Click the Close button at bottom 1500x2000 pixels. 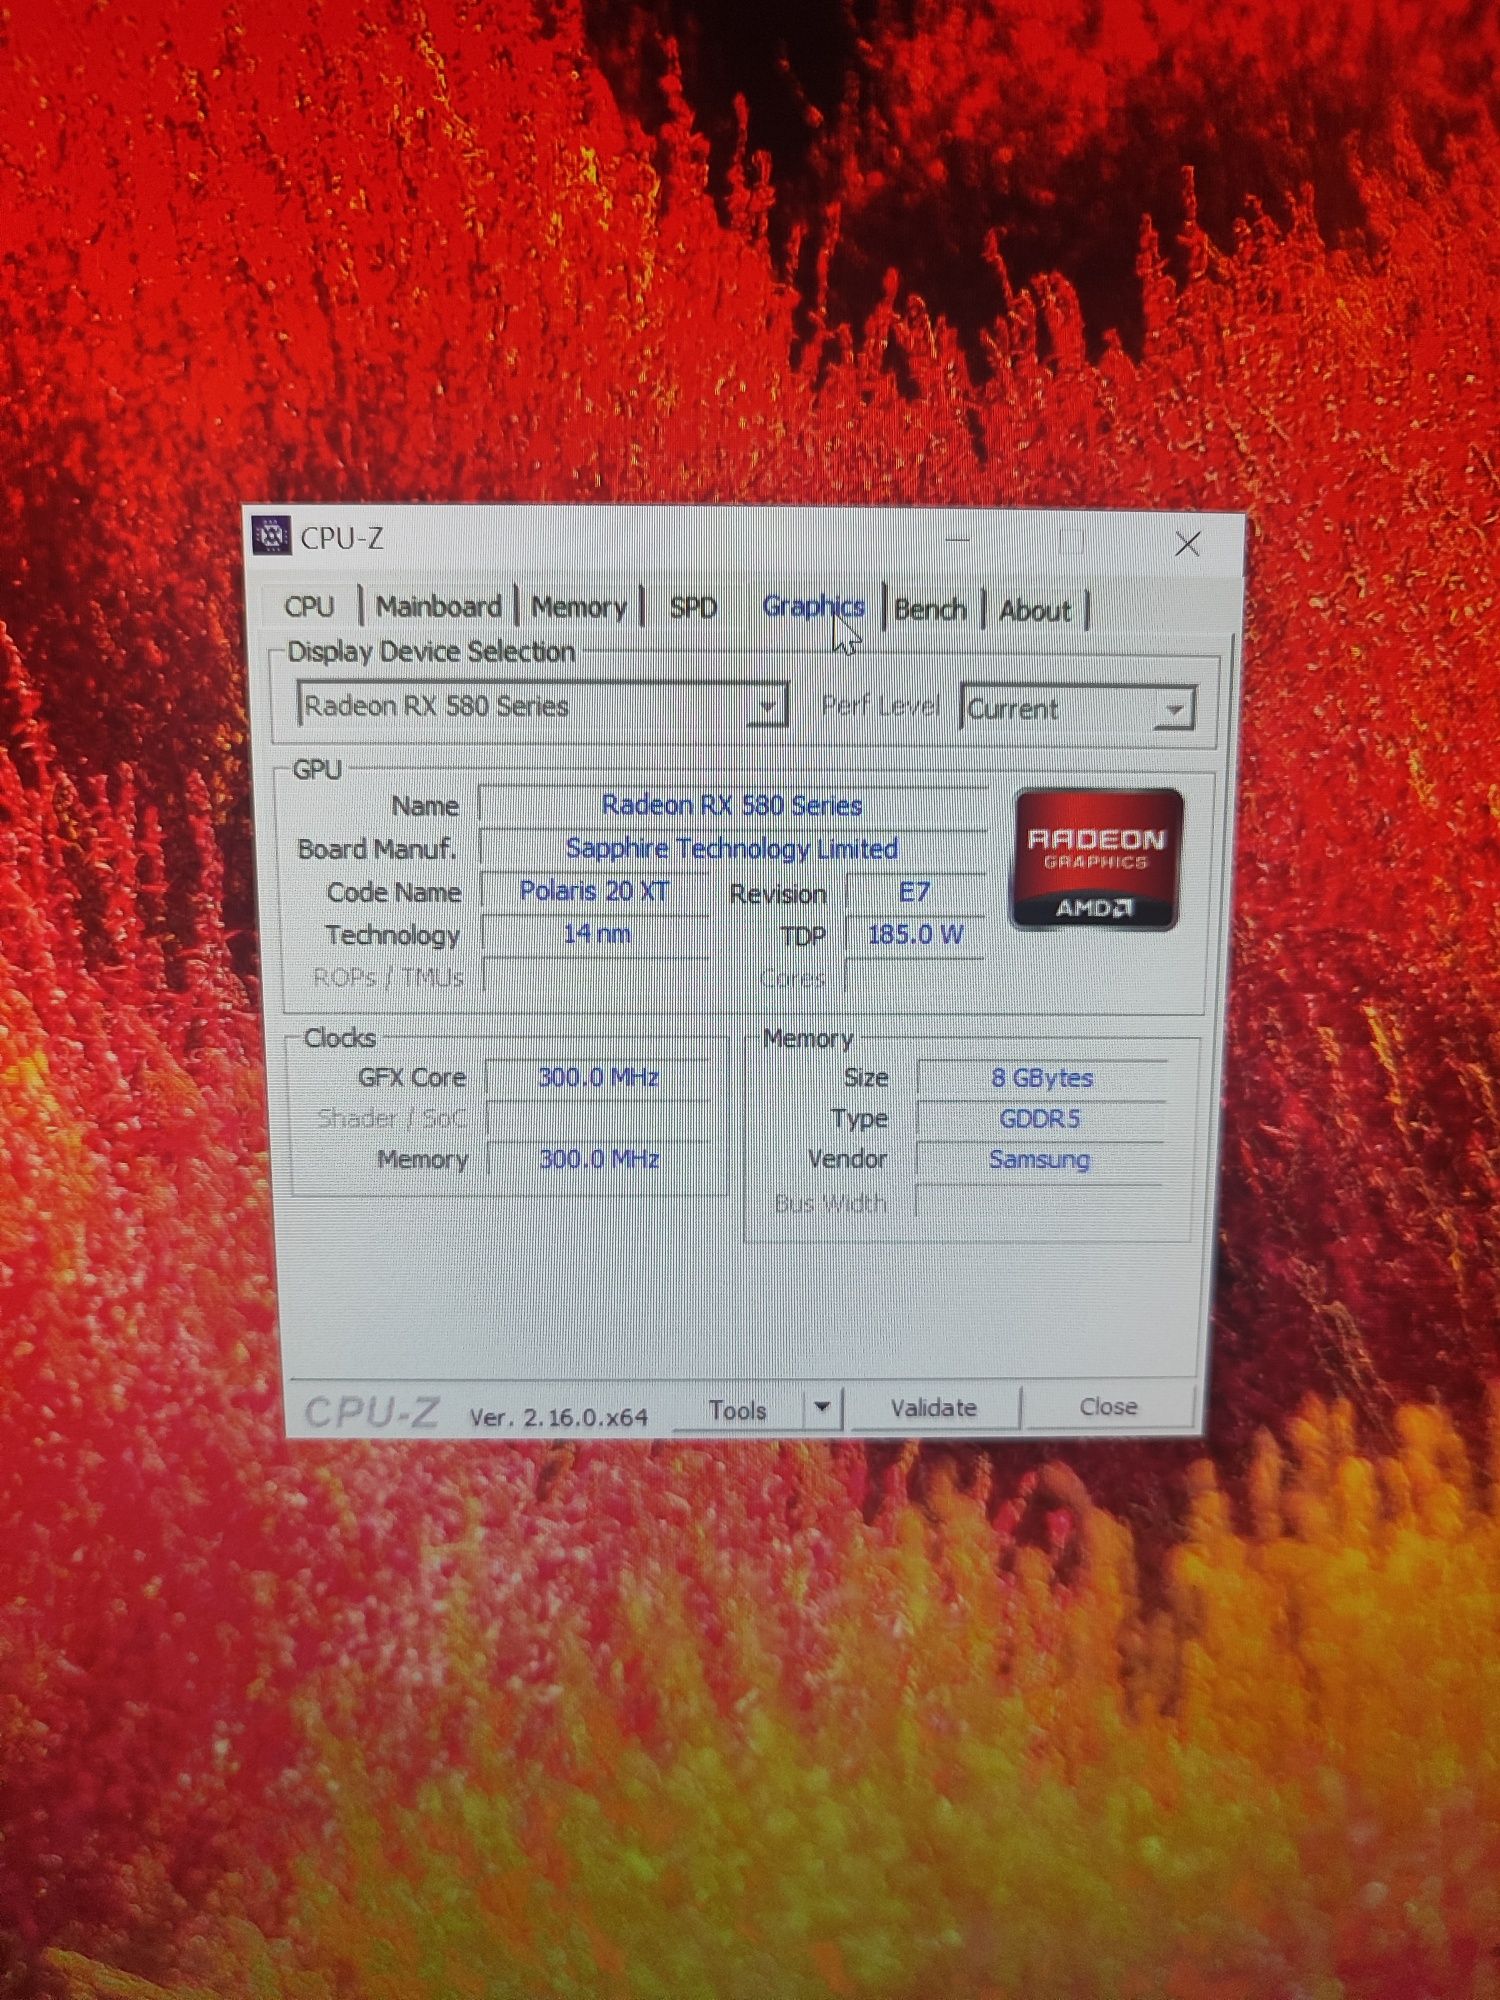1108,1406
